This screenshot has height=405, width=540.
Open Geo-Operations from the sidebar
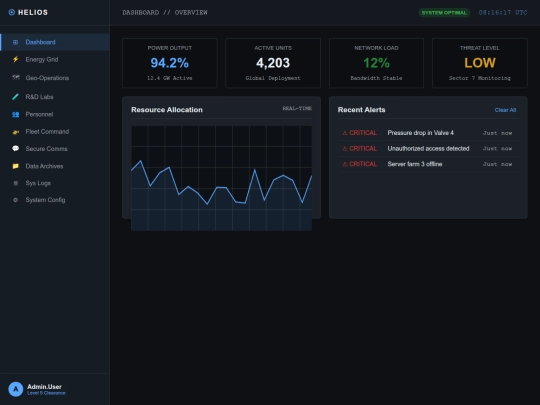[55, 78]
